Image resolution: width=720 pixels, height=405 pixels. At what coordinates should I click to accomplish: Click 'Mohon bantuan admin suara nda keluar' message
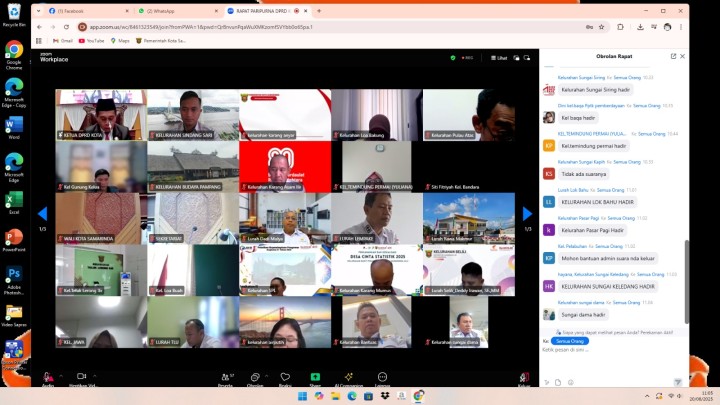click(608, 259)
